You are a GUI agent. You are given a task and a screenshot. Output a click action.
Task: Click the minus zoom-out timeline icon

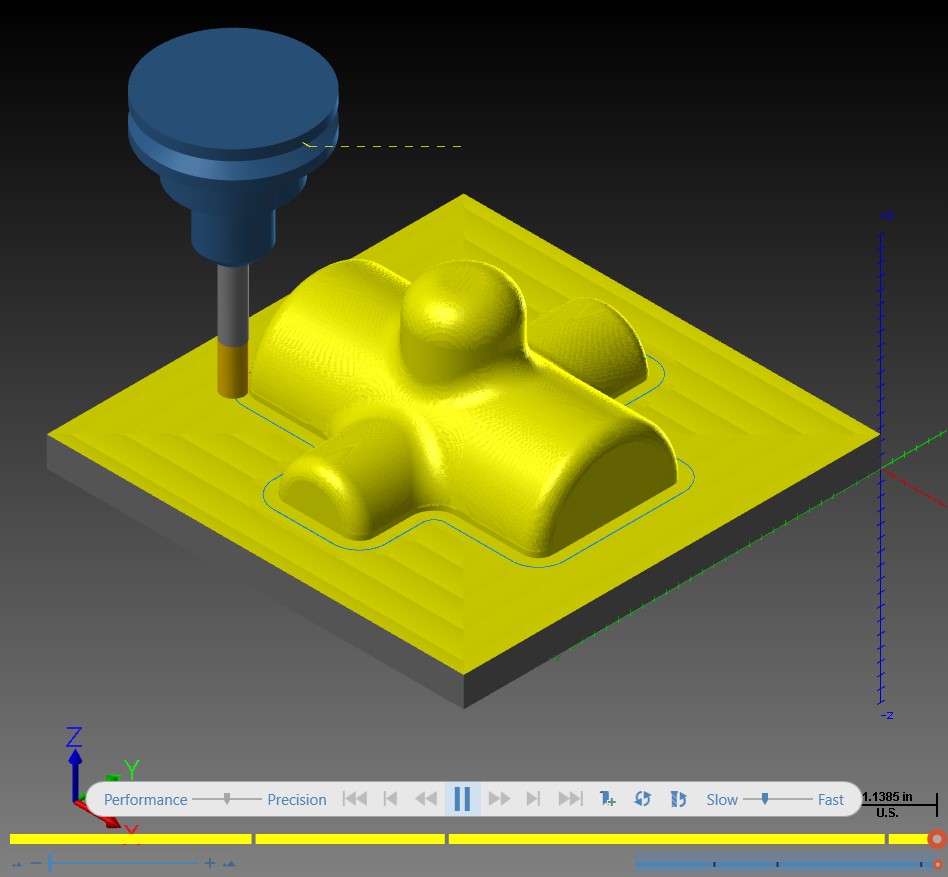pos(36,863)
